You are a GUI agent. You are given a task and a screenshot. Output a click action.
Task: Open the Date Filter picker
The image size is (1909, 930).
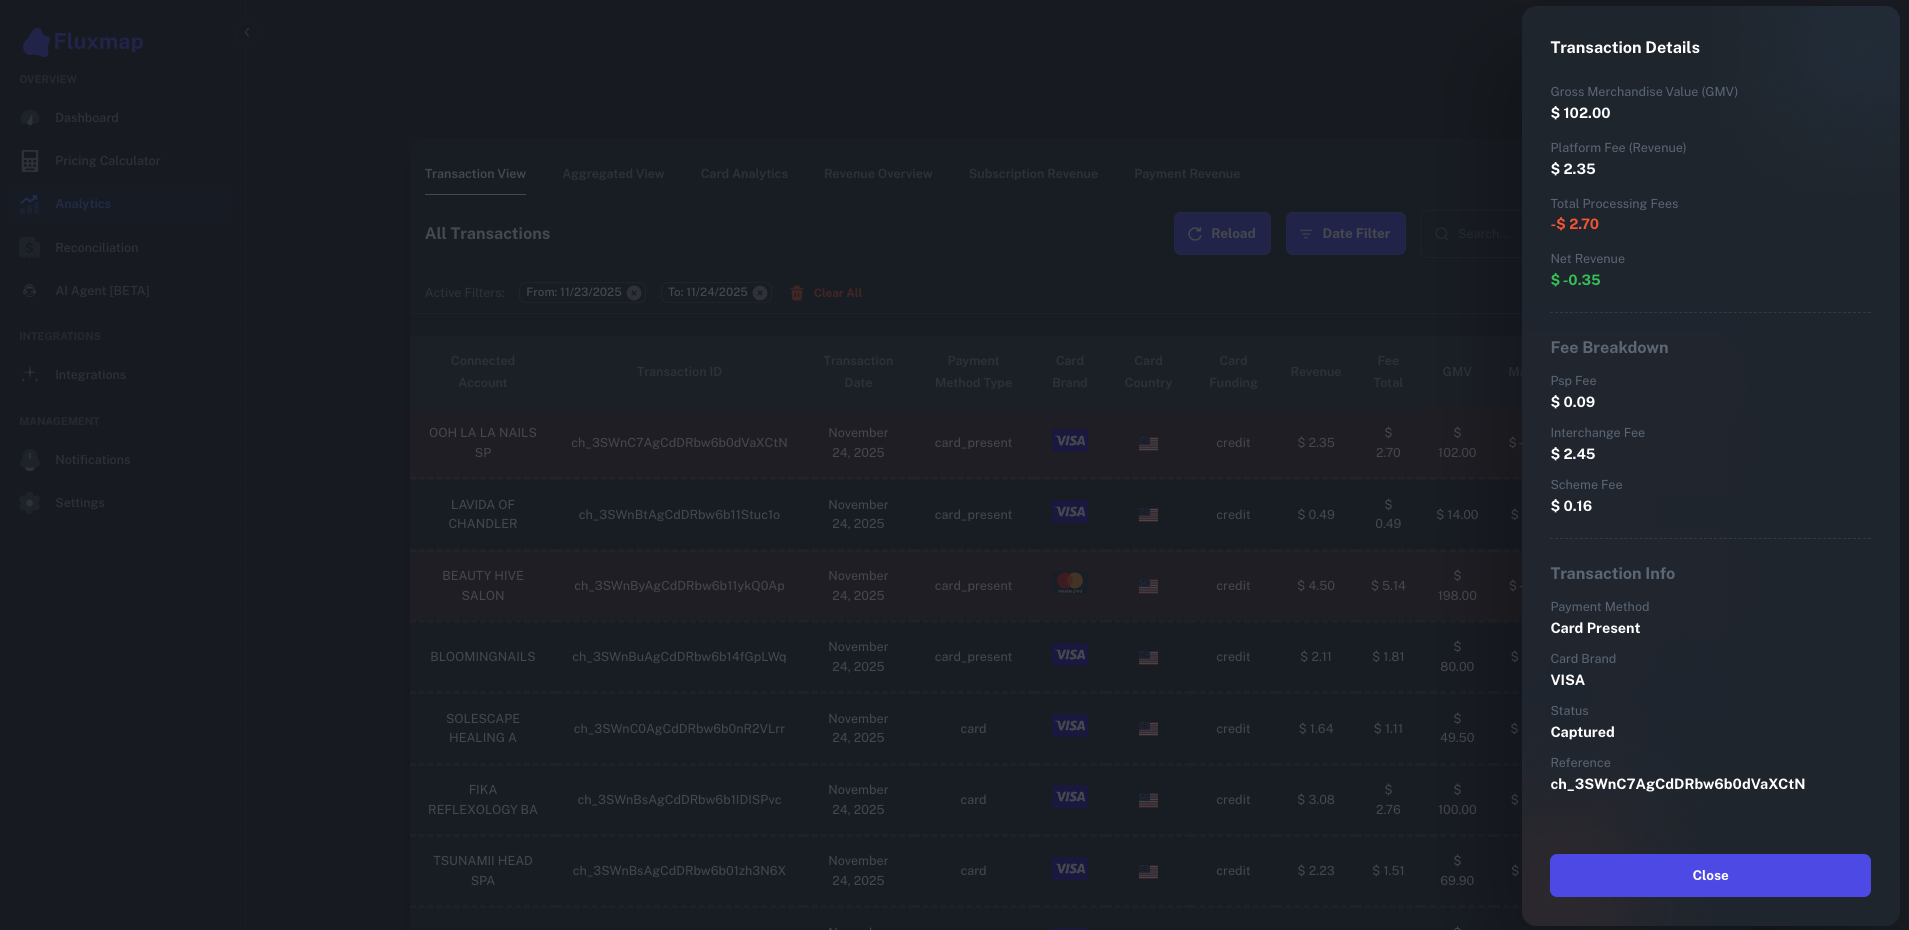[x=1345, y=233]
